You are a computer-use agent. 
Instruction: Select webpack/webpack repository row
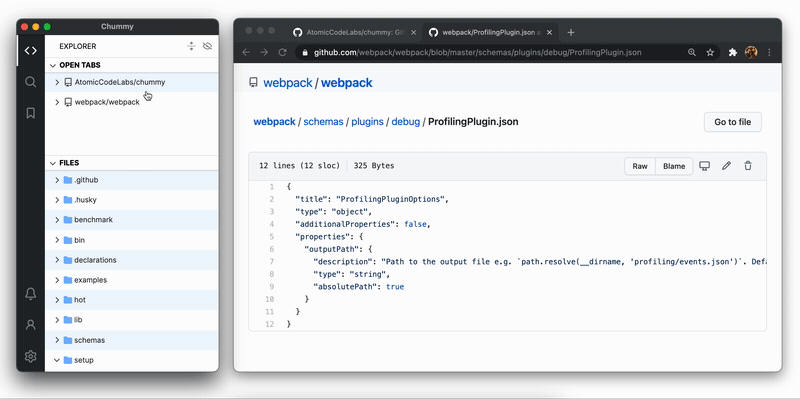[132, 102]
